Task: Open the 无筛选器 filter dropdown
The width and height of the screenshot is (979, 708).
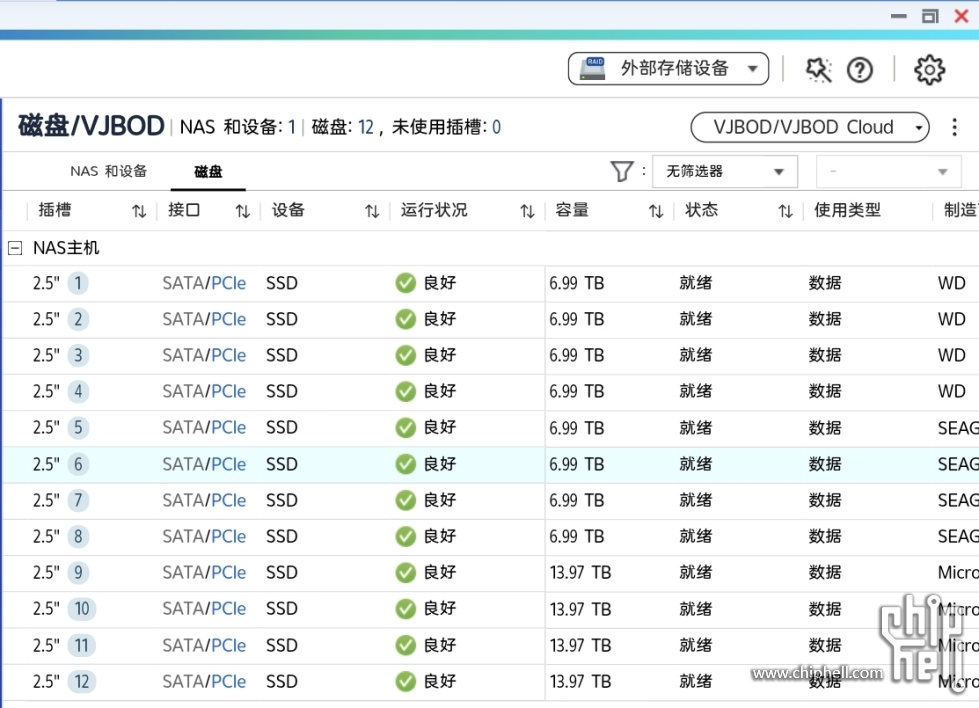Action: 725,172
